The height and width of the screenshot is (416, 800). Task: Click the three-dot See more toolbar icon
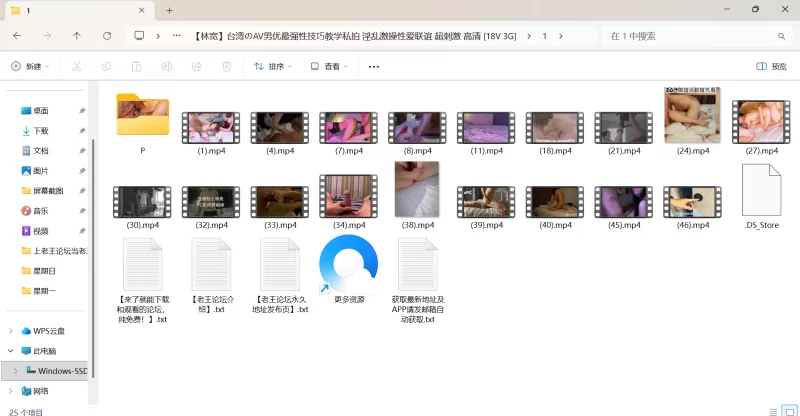[374, 67]
